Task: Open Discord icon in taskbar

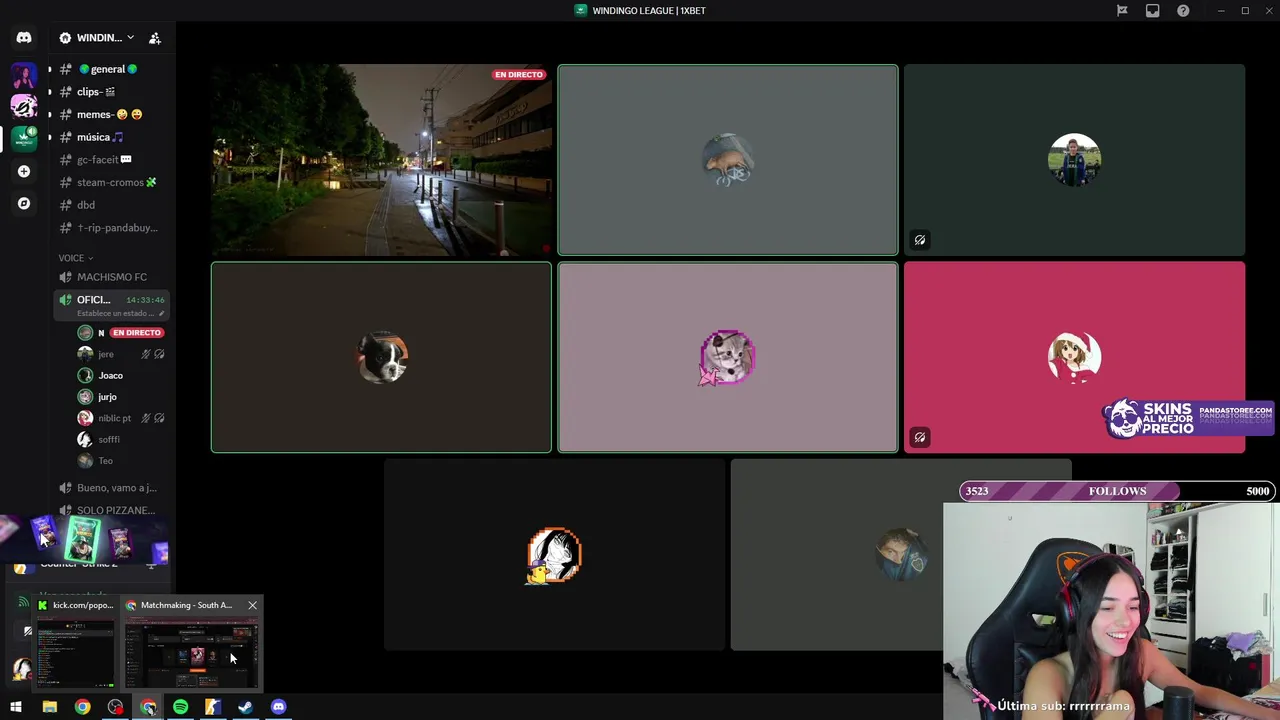Action: [278, 707]
